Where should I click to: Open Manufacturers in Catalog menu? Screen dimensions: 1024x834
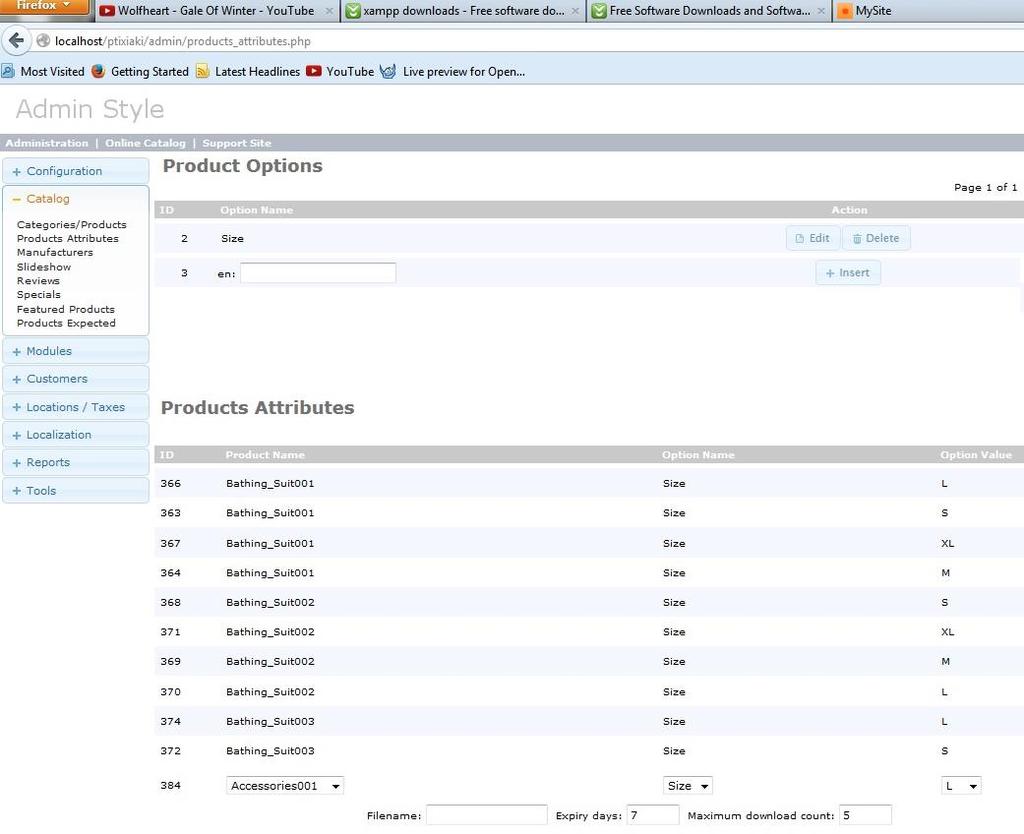(x=55, y=252)
